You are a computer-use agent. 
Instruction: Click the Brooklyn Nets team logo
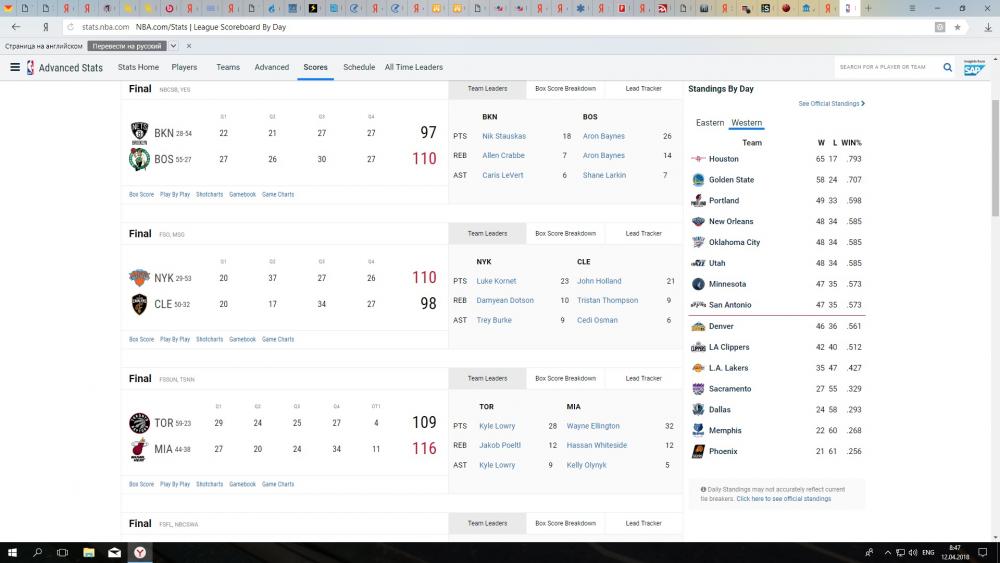(x=139, y=133)
